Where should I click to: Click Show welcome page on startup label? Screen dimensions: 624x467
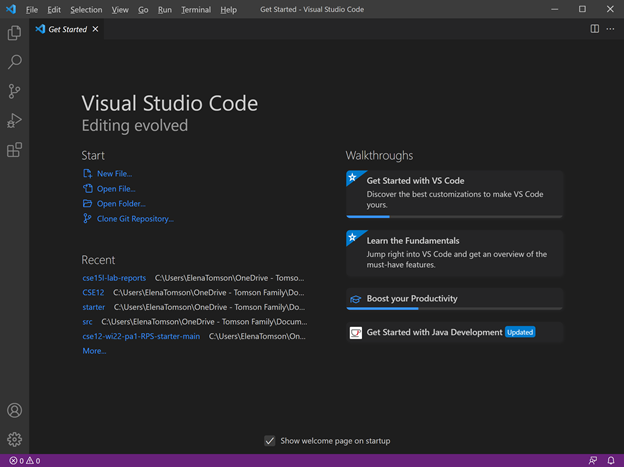[x=335, y=441]
